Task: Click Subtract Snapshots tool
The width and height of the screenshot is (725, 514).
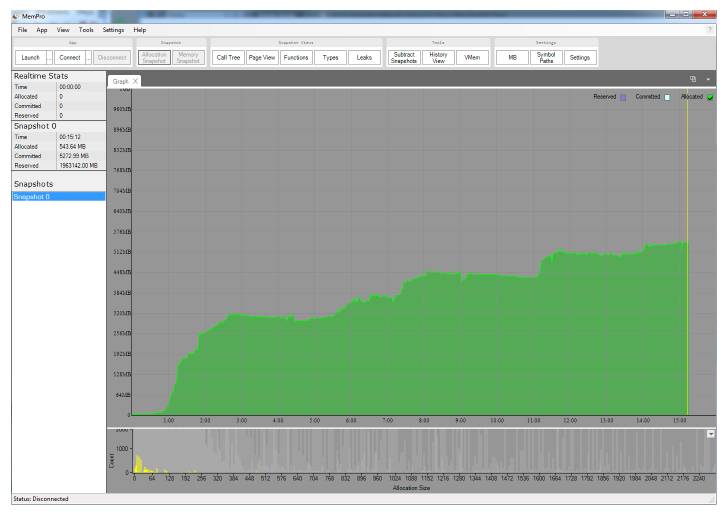Action: coord(404,58)
